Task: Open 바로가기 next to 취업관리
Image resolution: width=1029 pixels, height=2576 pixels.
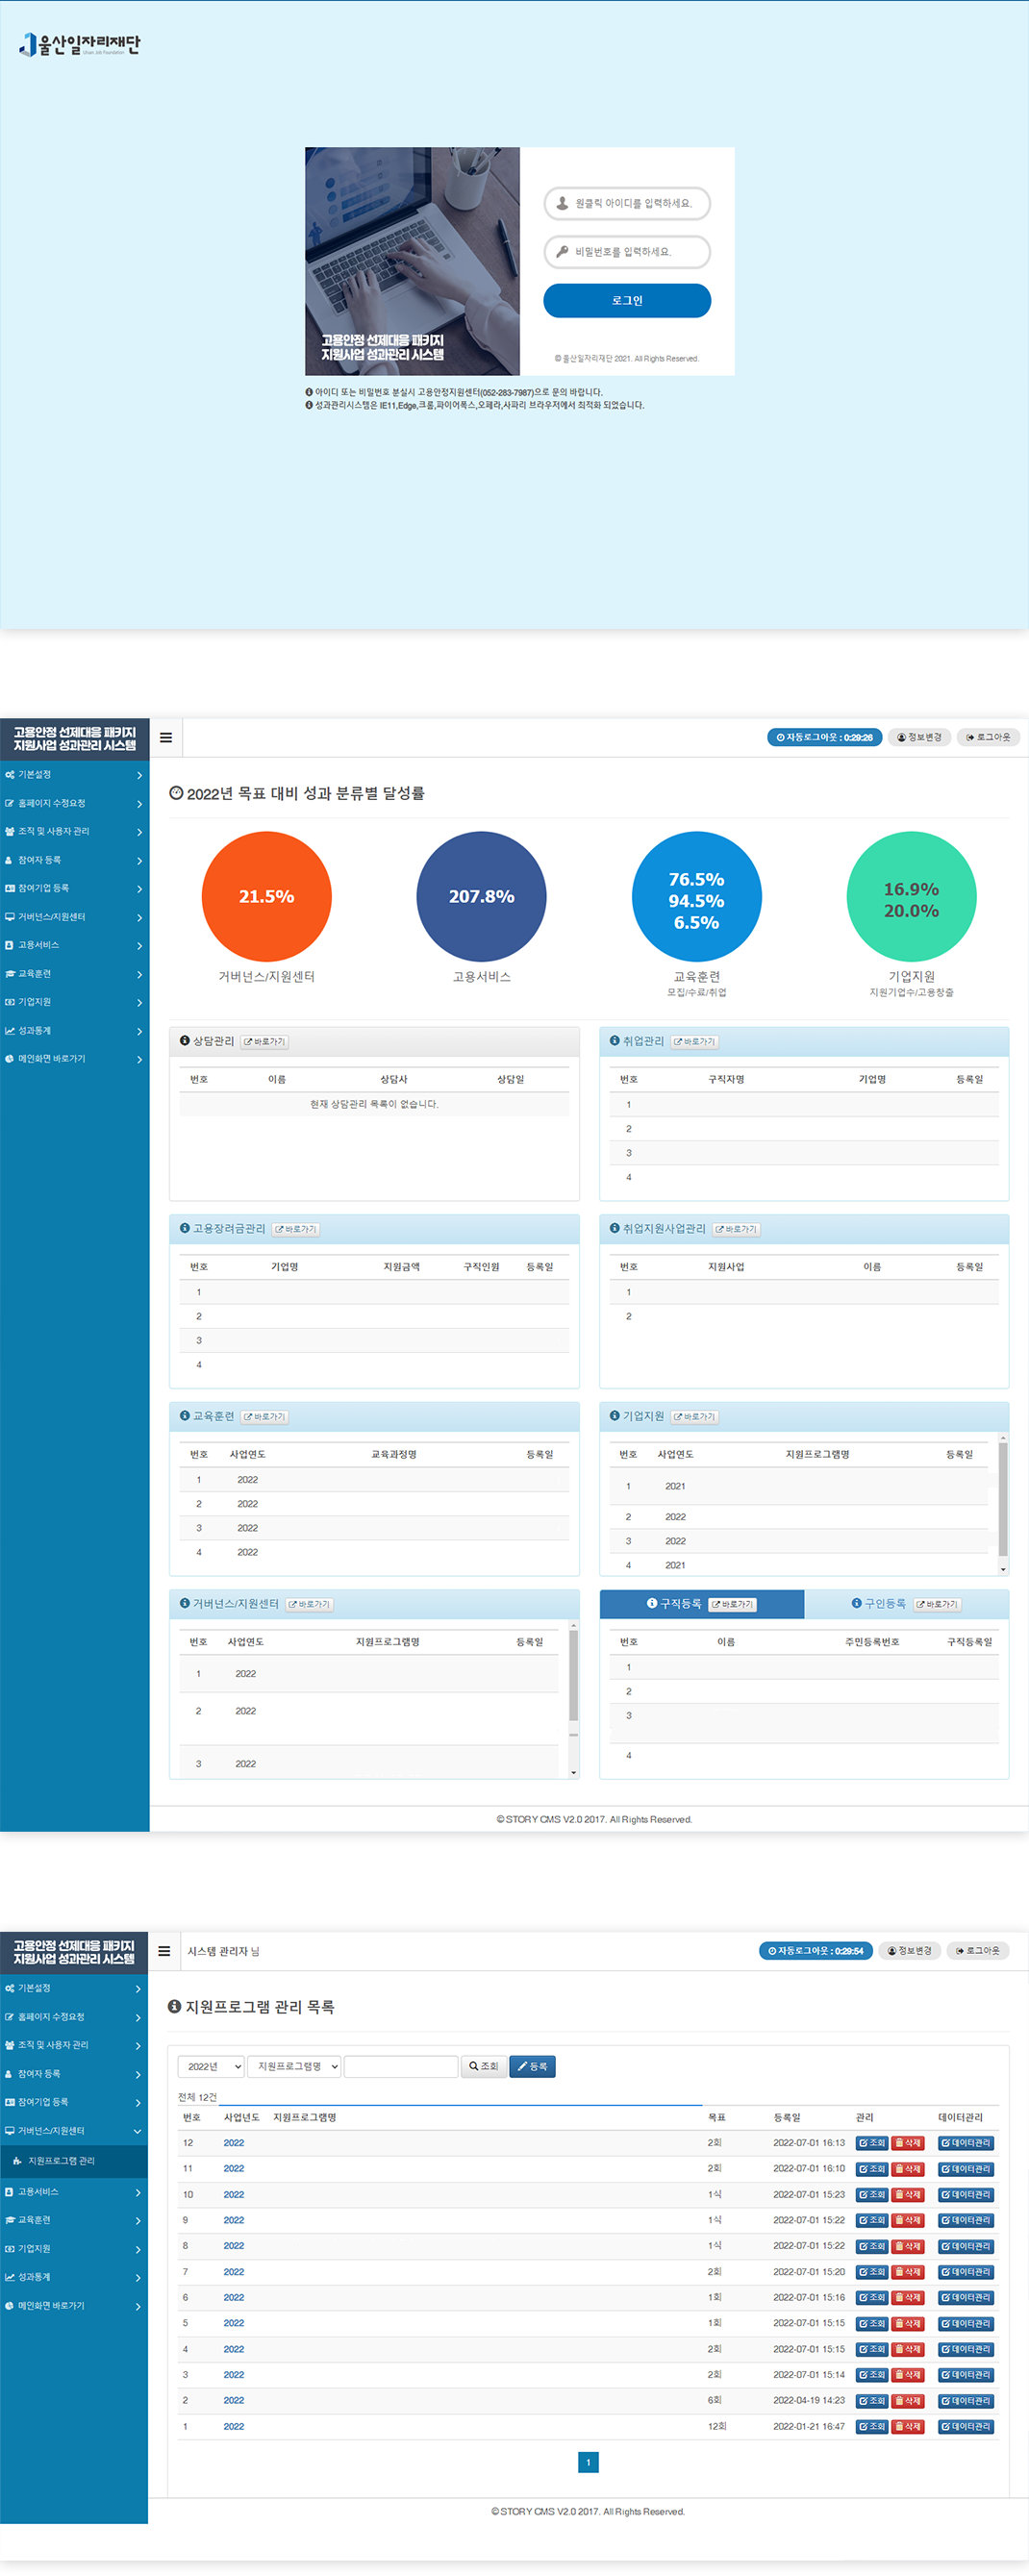Action: [695, 1041]
